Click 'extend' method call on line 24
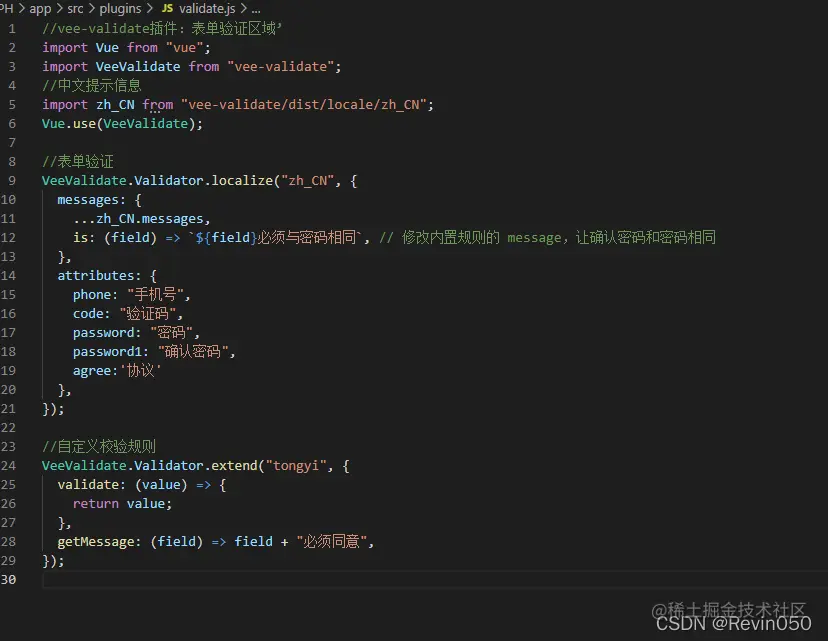The height and width of the screenshot is (641, 828). 234,466
